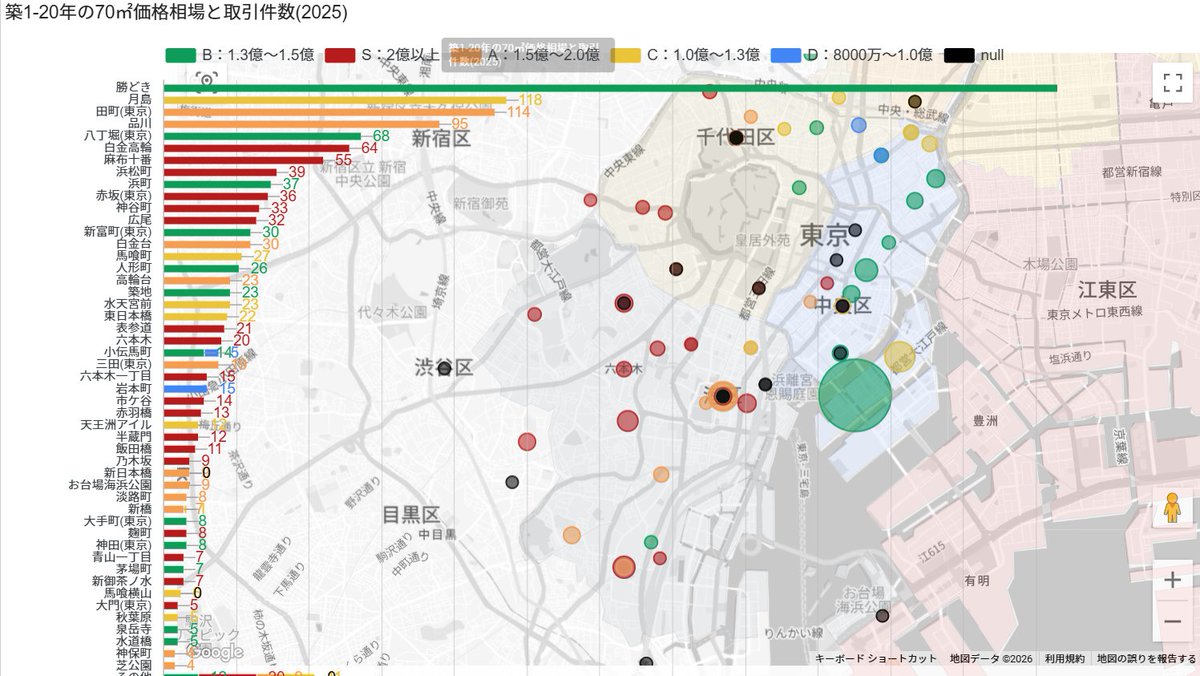Image resolution: width=1200 pixels, height=676 pixels.
Task: Click the axis label 築地
Action: (x=140, y=291)
